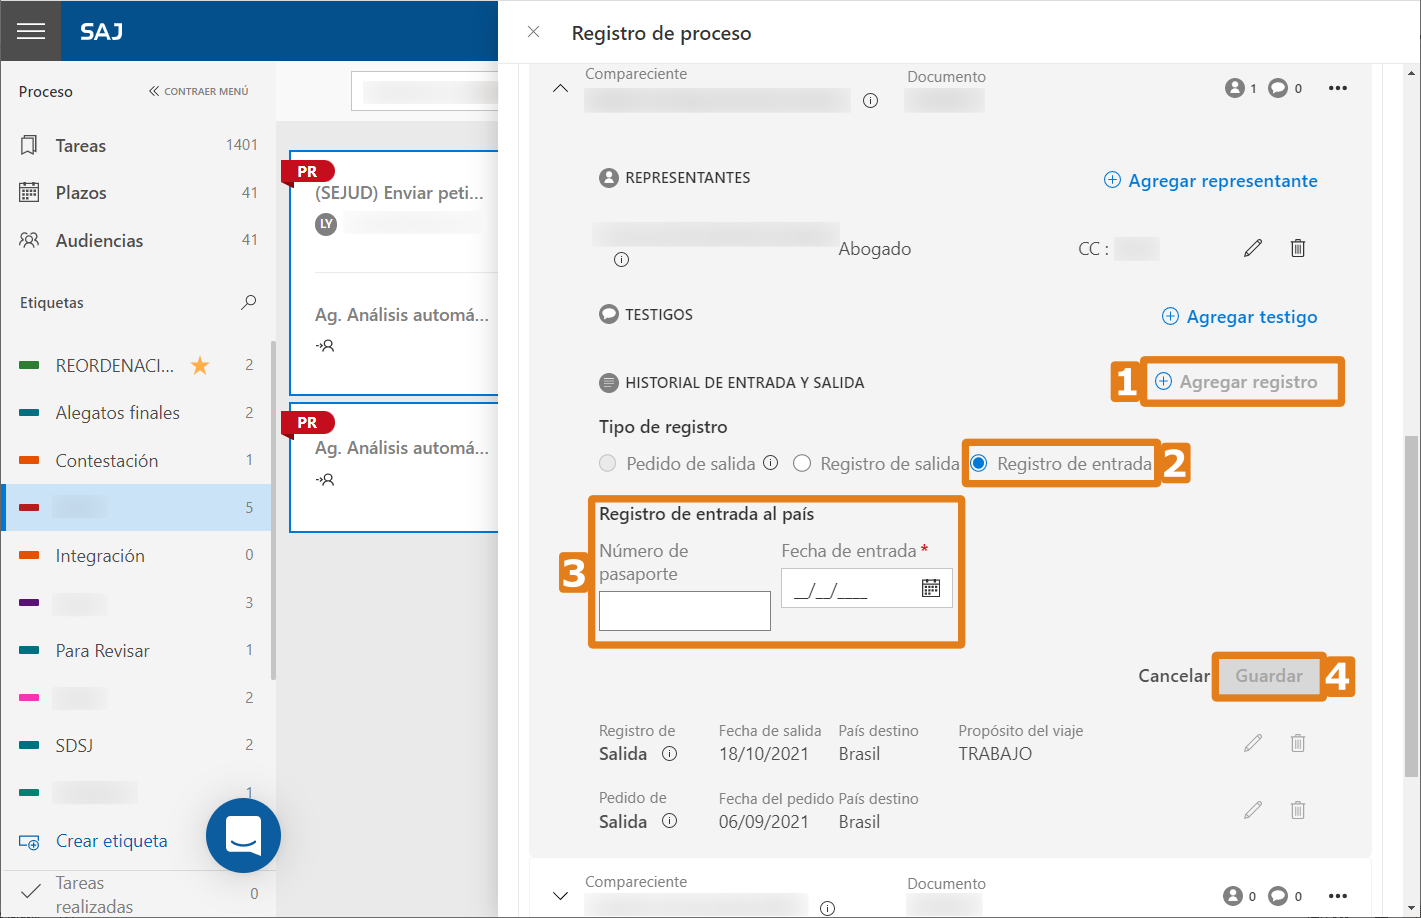Click Crear etiqueta link

[x=94, y=841]
